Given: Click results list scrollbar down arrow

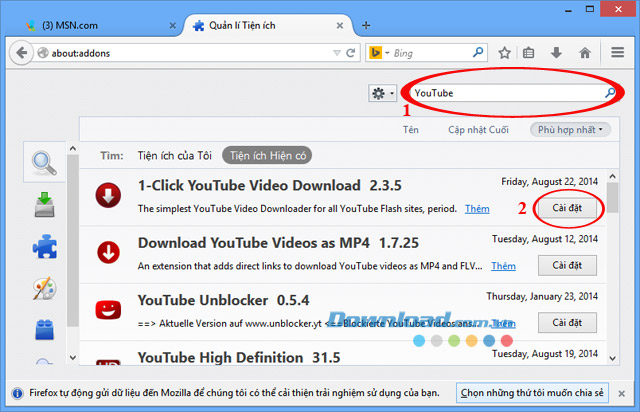Looking at the screenshot, I should pos(612,359).
